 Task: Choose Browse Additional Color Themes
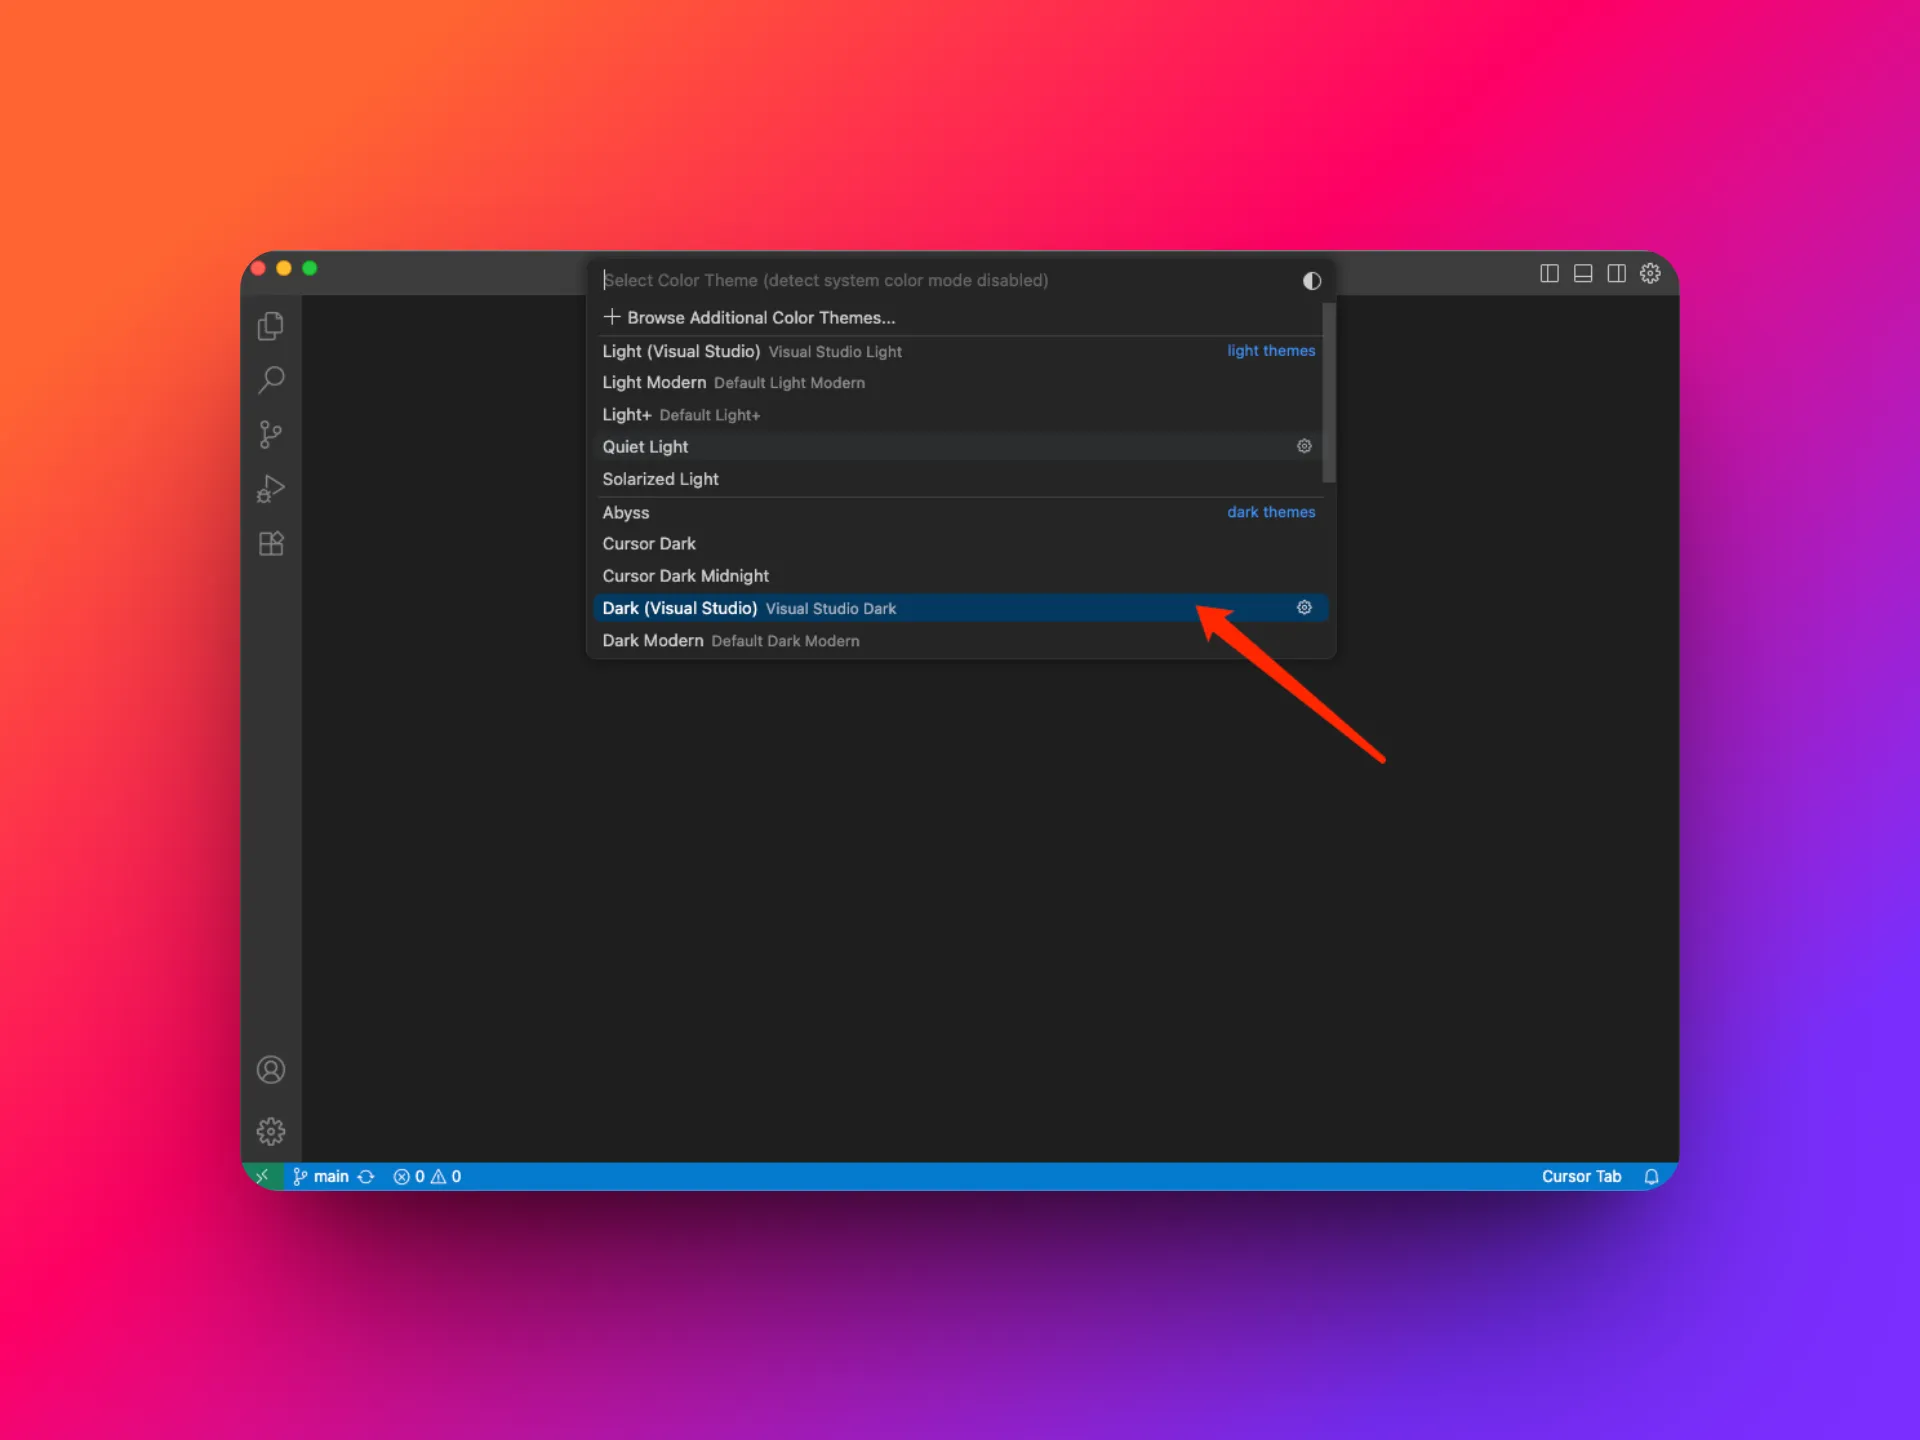[960, 317]
